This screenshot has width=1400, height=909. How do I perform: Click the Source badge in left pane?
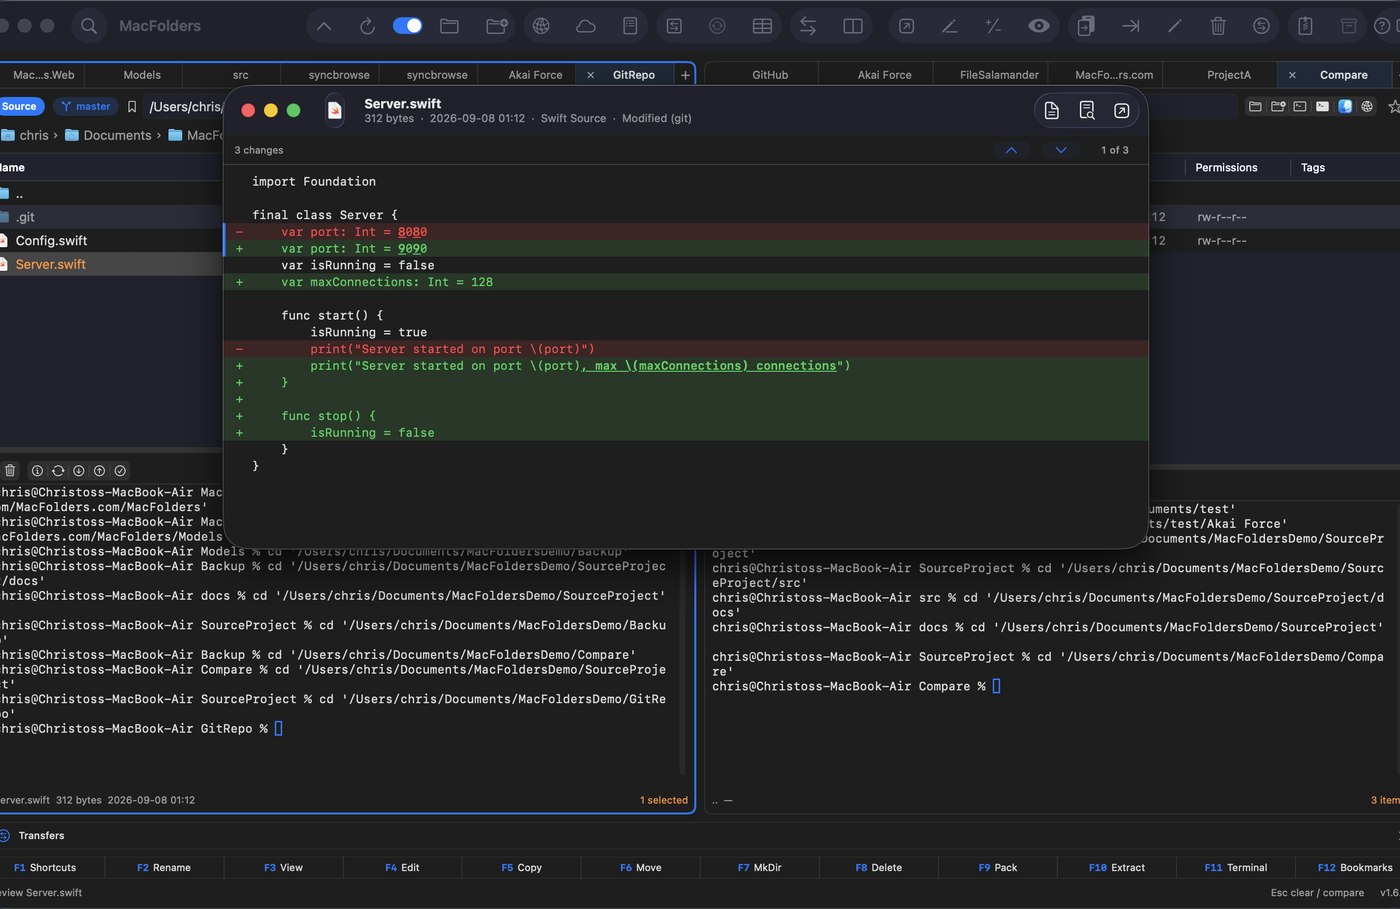[x=20, y=106]
